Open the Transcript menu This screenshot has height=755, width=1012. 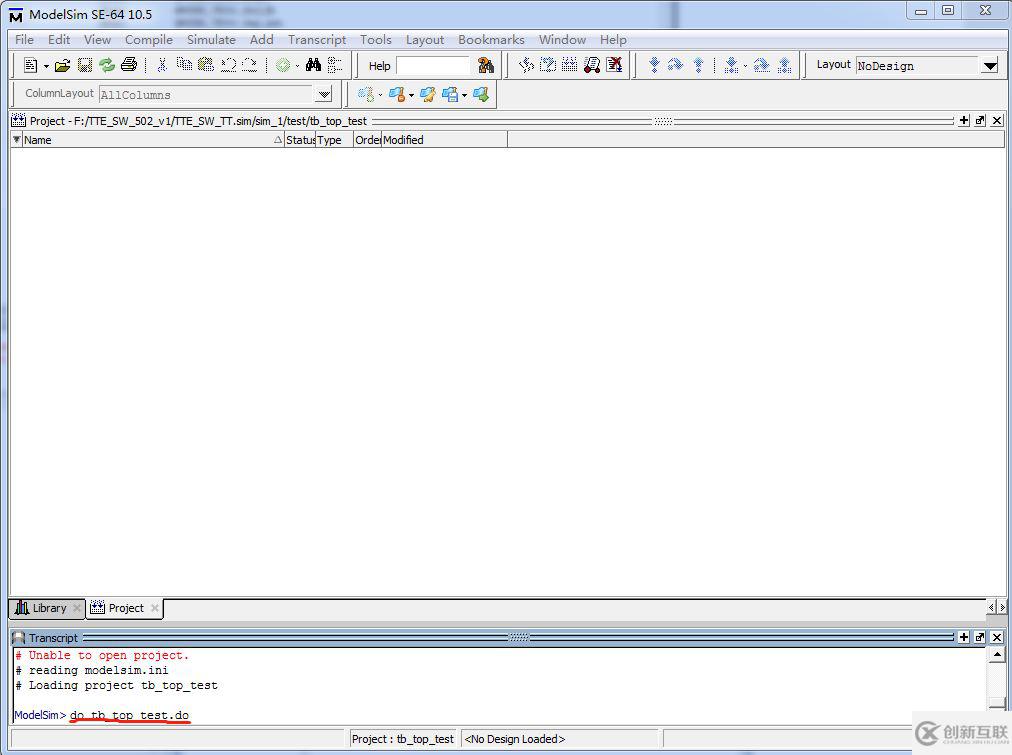tap(317, 39)
